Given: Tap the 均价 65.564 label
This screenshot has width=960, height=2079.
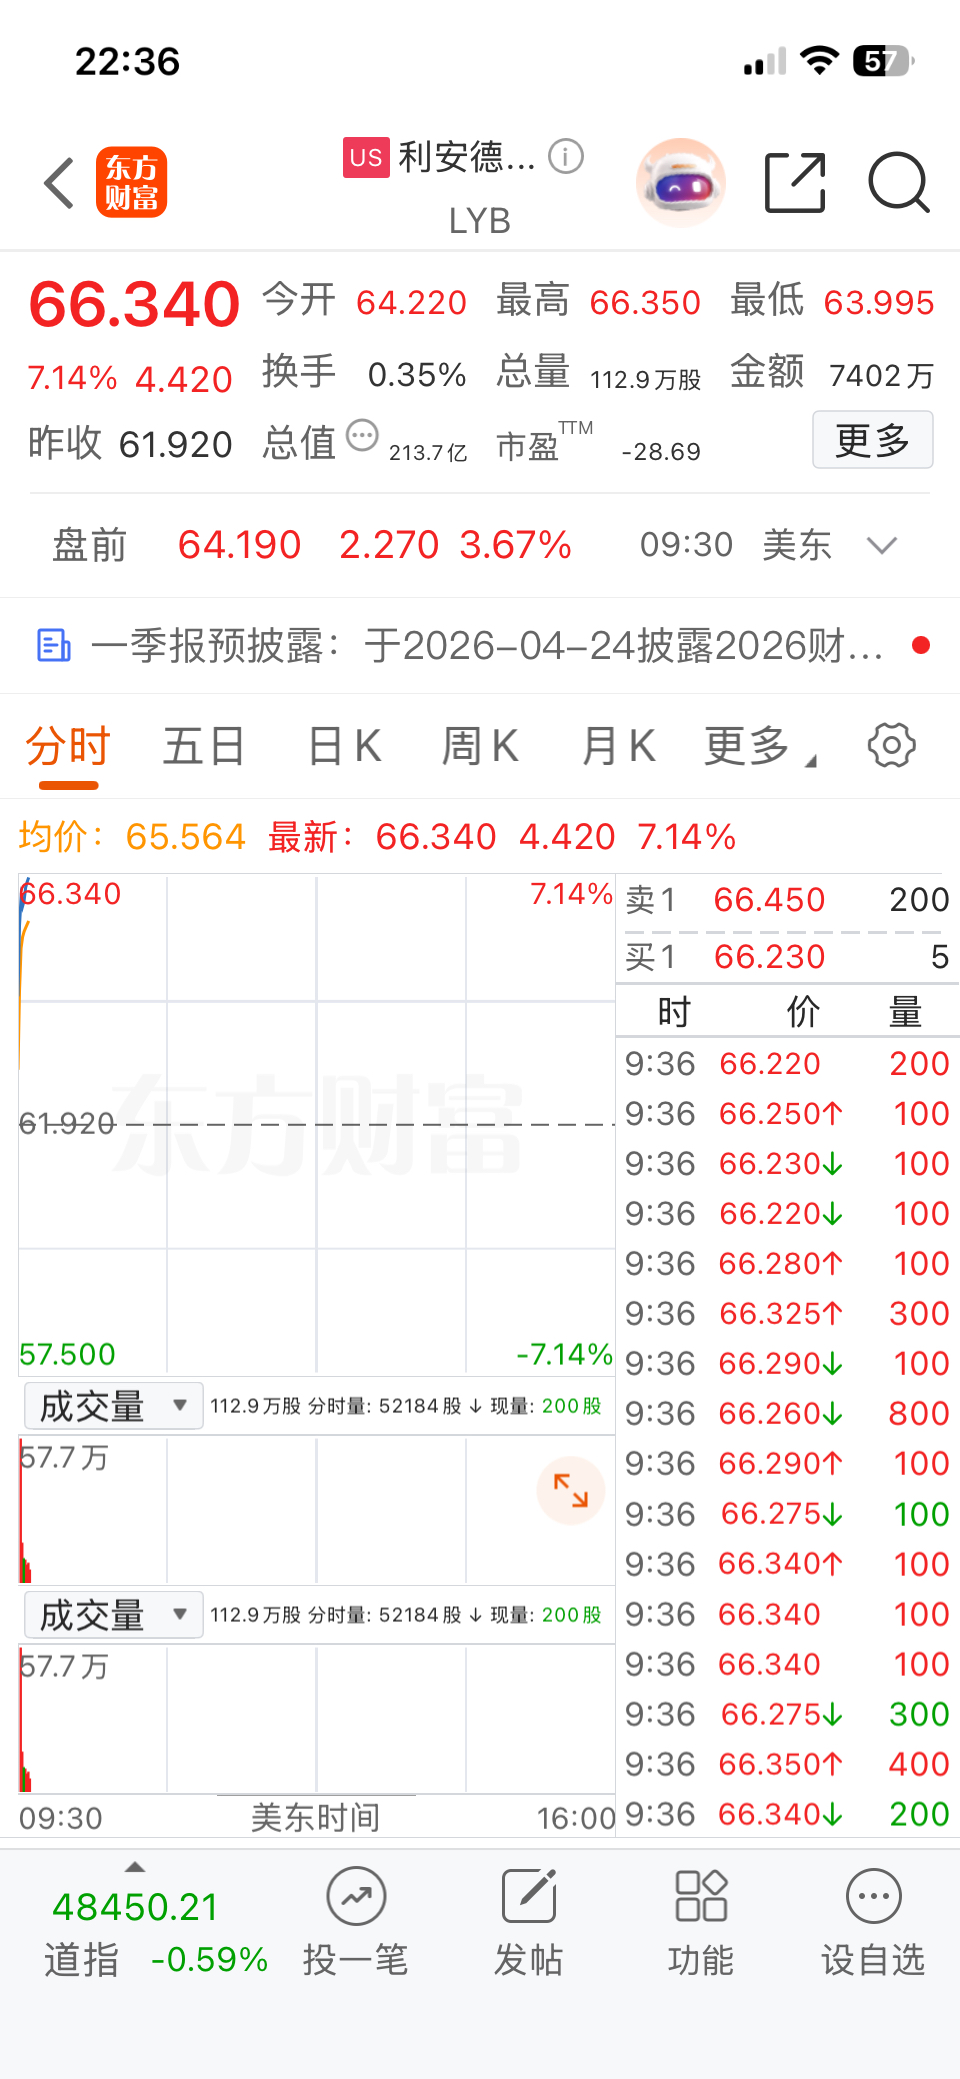Looking at the screenshot, I should tap(132, 836).
